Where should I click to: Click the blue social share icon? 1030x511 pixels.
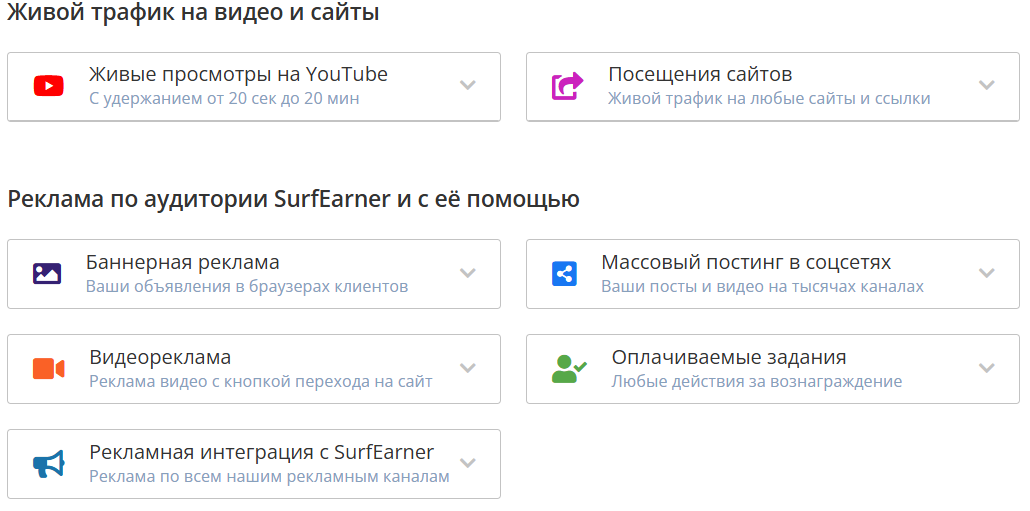(565, 273)
